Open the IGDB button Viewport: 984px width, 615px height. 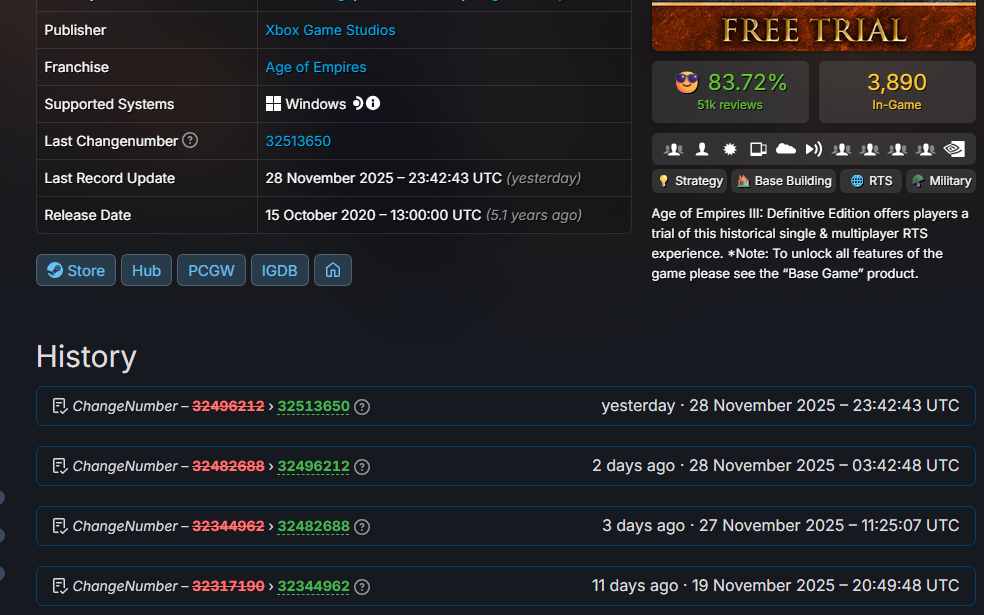pyautogui.click(x=279, y=270)
